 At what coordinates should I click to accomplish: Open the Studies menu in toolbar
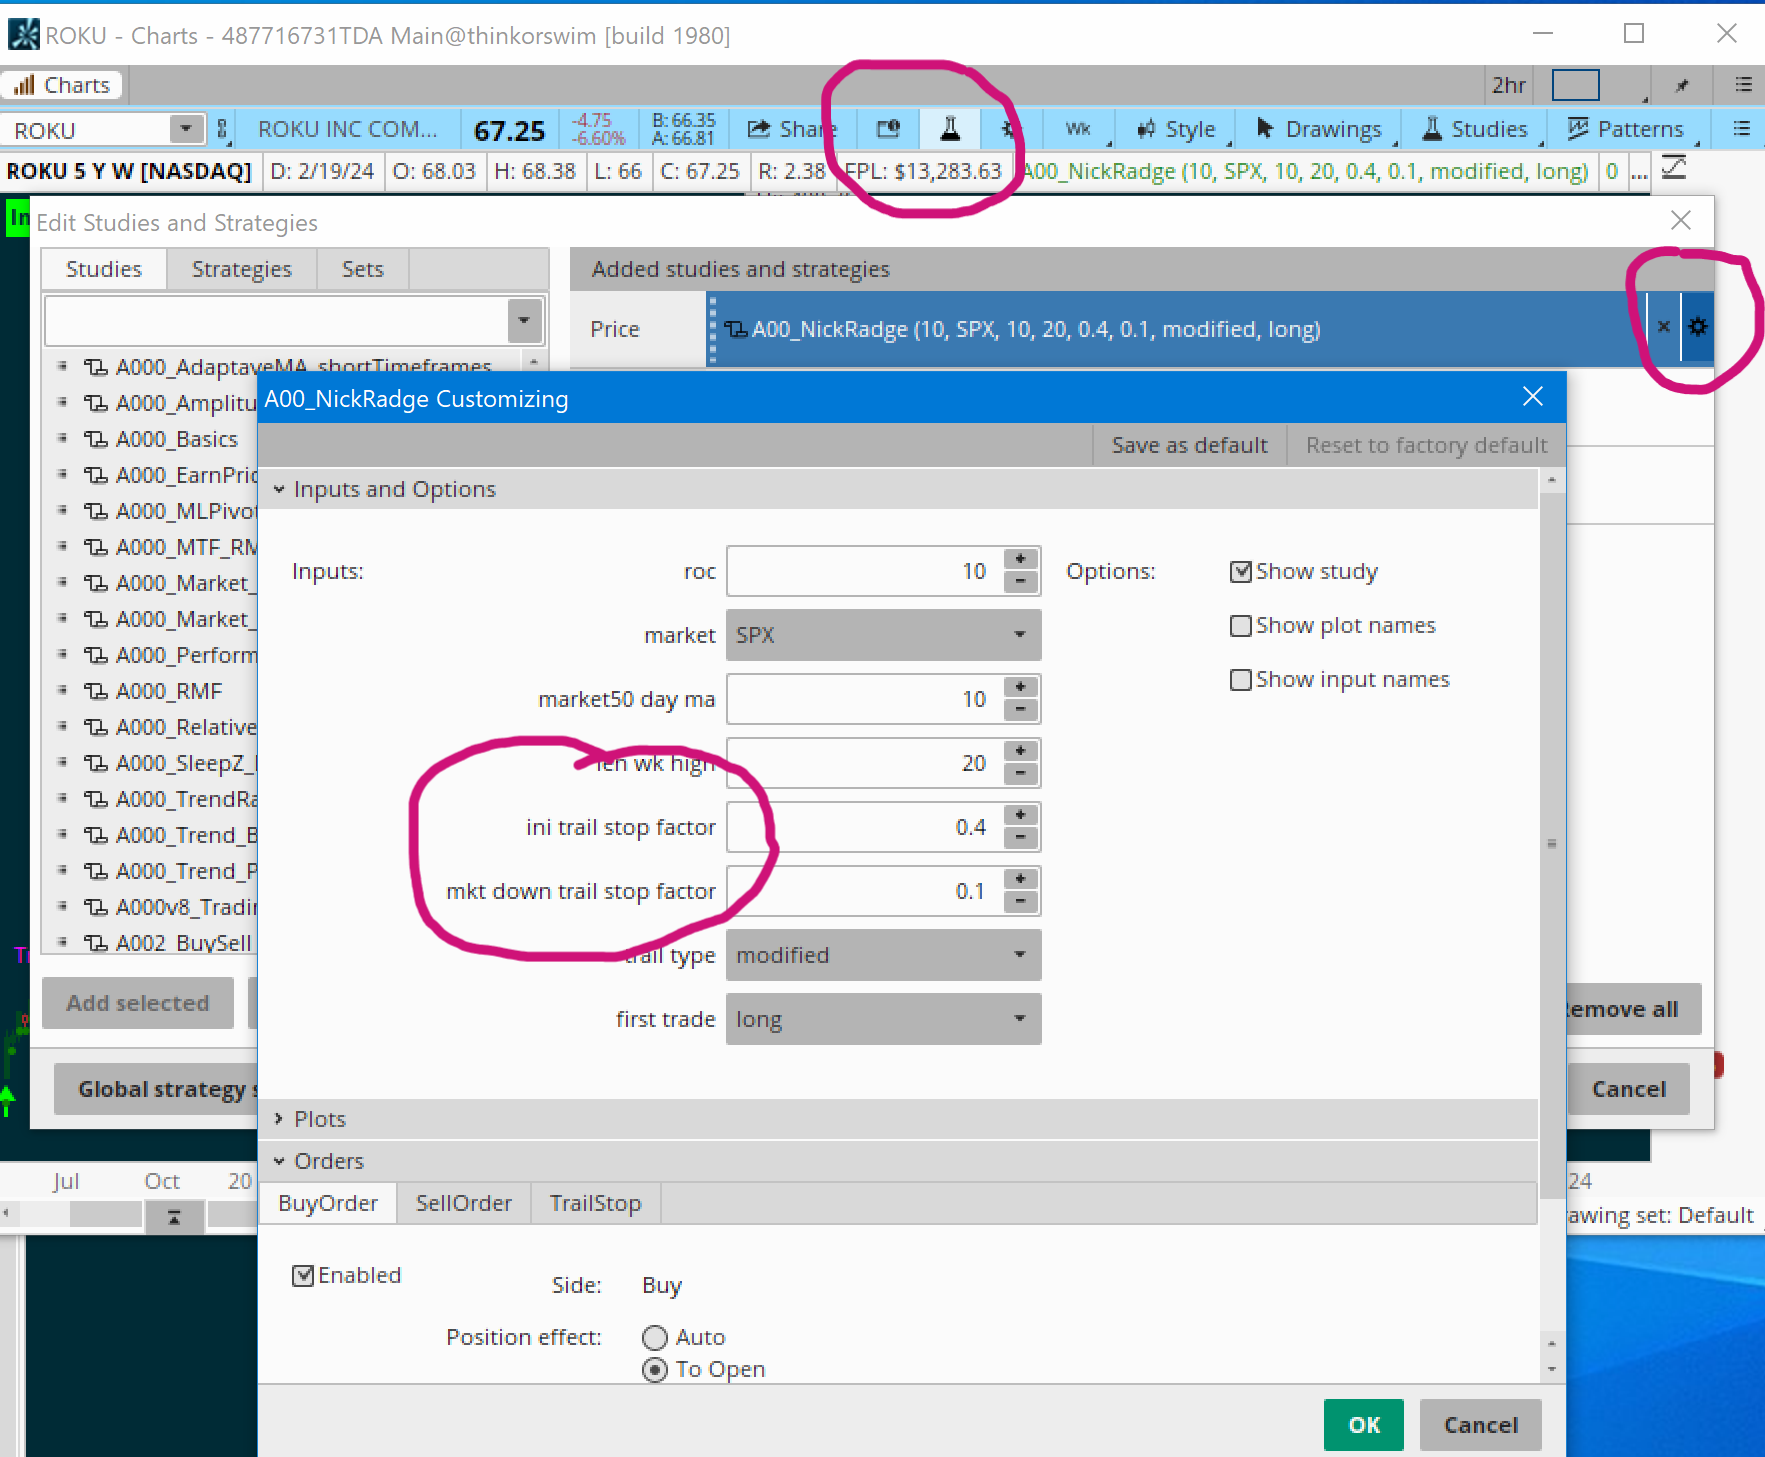tap(1476, 129)
